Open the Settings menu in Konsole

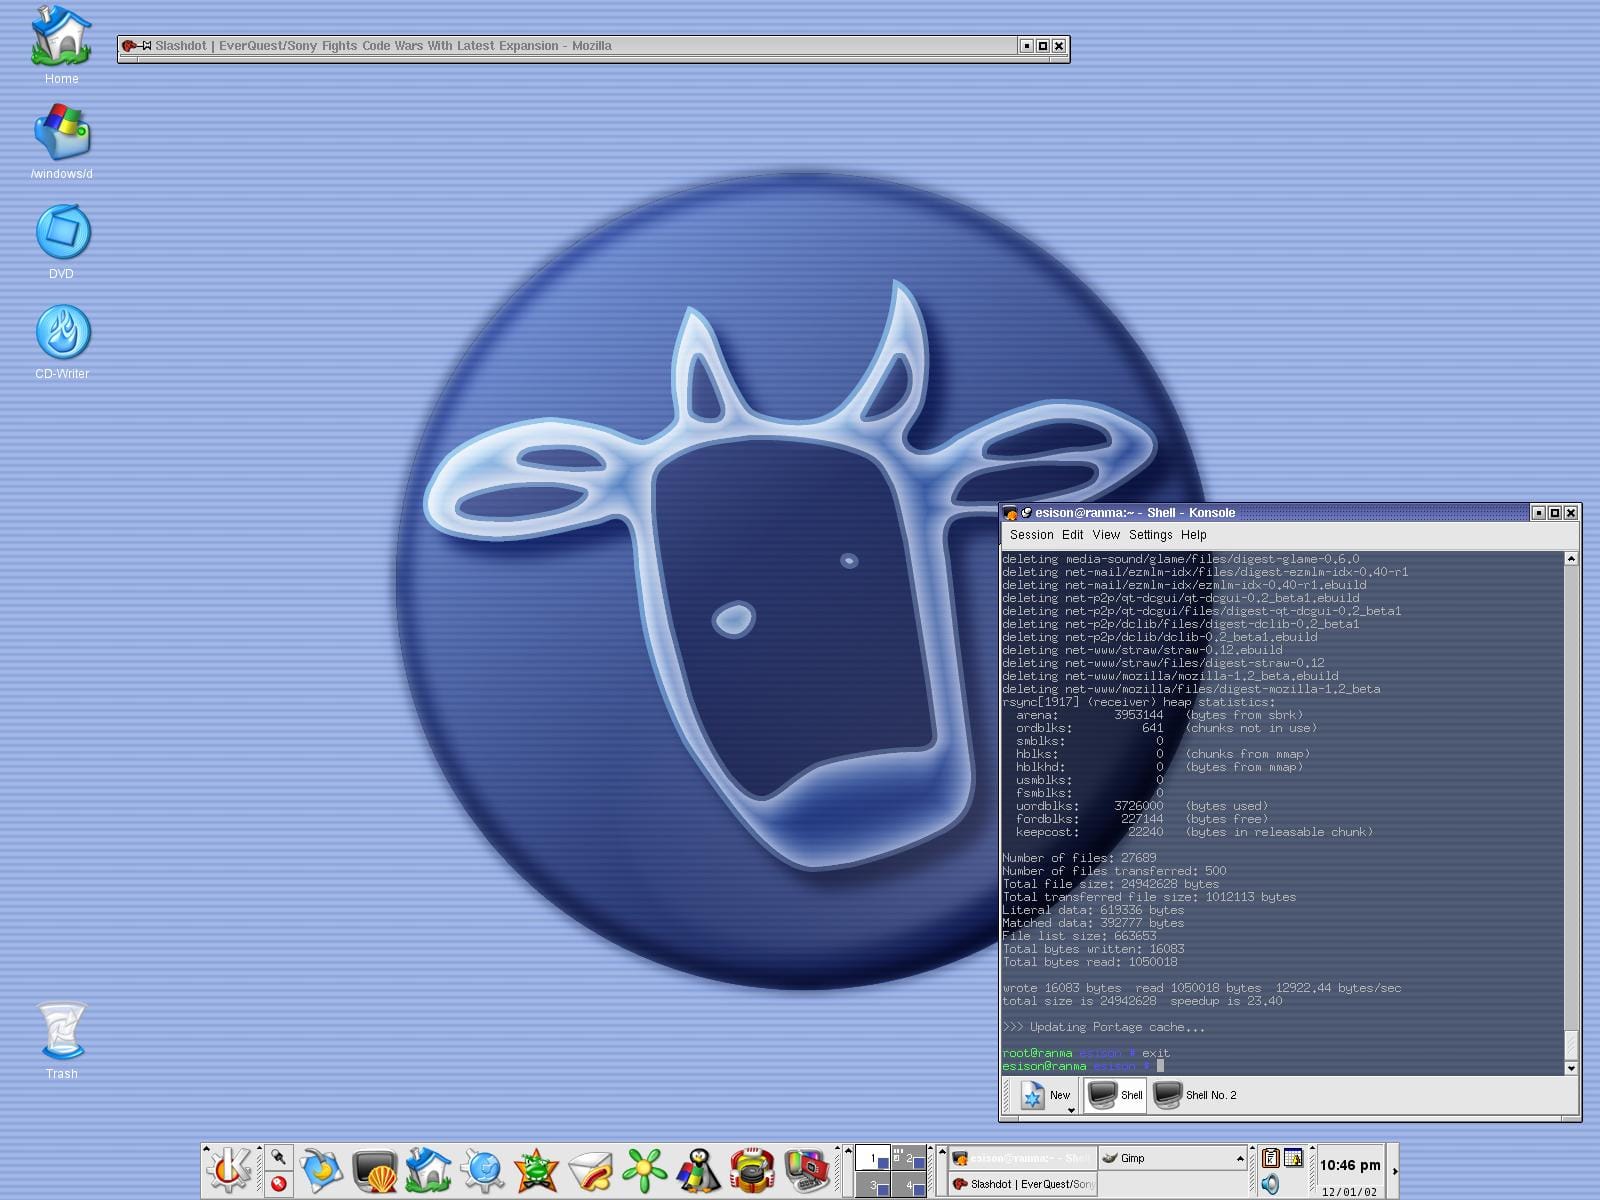click(1150, 535)
